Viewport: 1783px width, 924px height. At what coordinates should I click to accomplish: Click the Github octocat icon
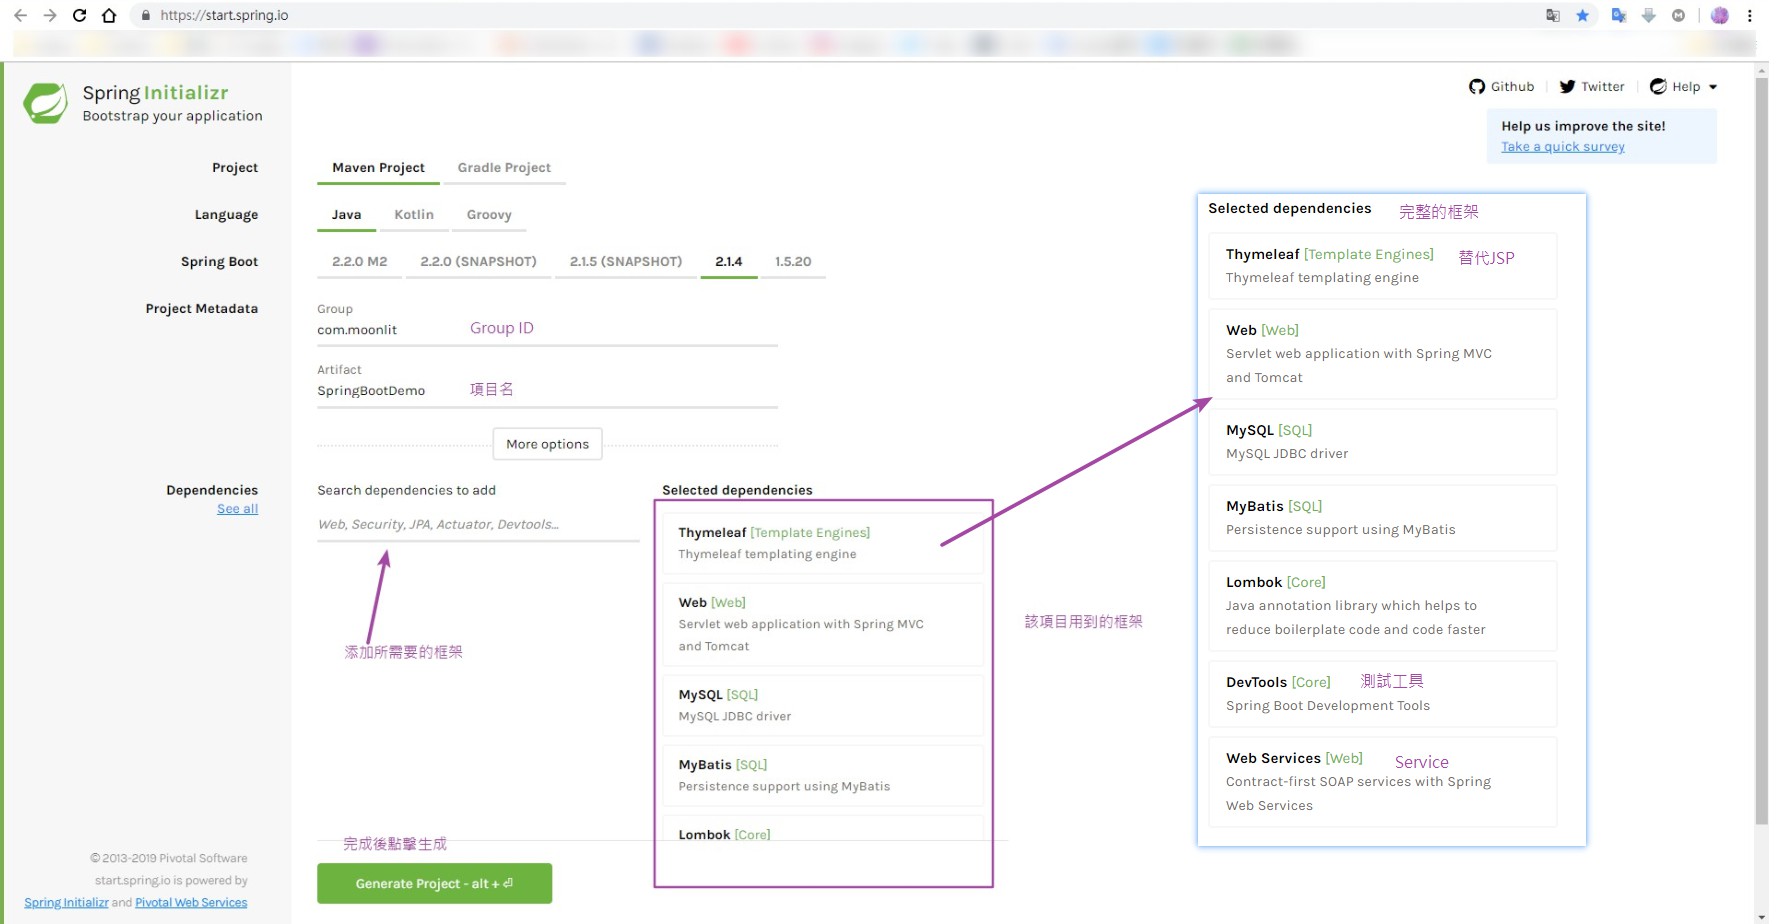[x=1477, y=87]
